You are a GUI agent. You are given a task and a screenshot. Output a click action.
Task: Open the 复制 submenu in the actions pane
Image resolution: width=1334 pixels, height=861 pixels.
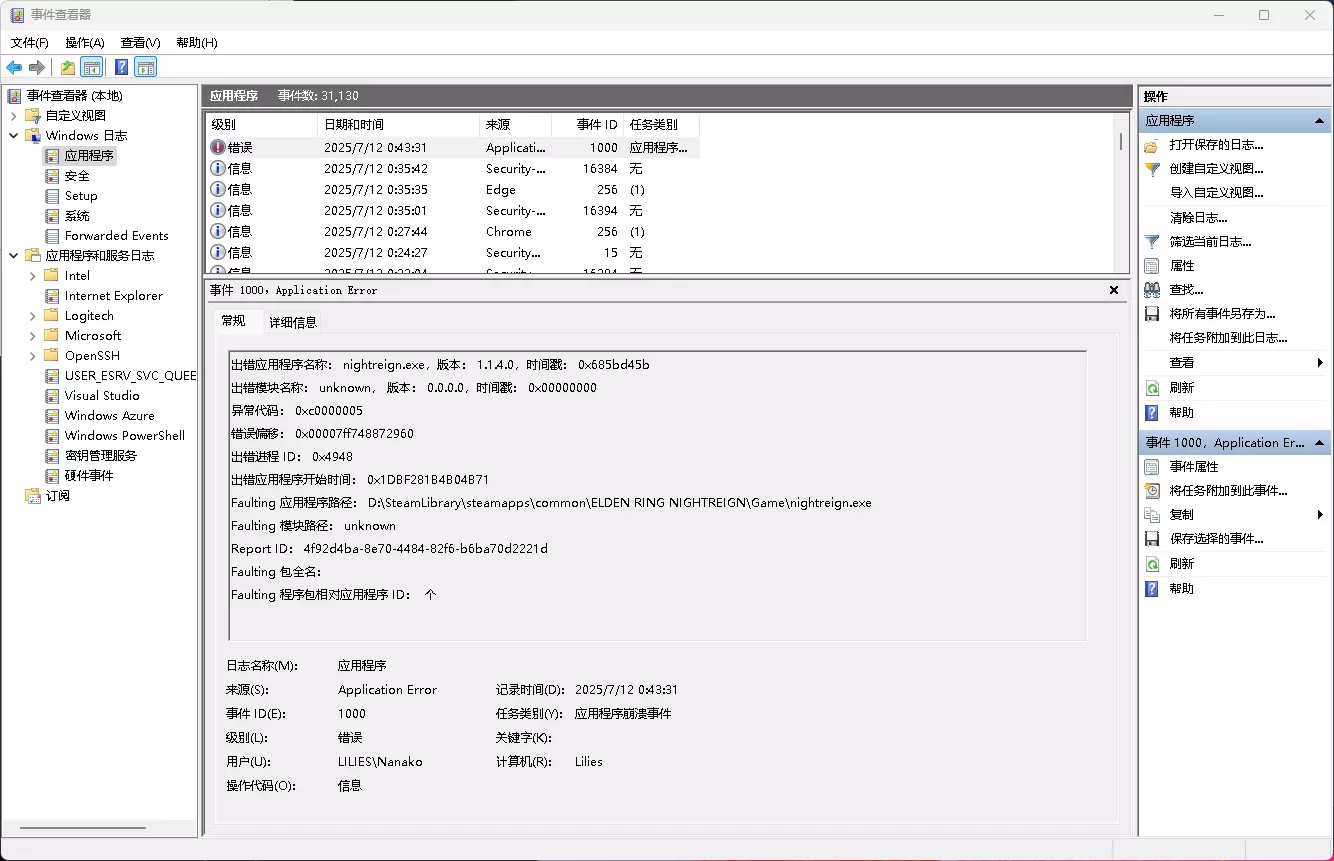click(1236, 515)
